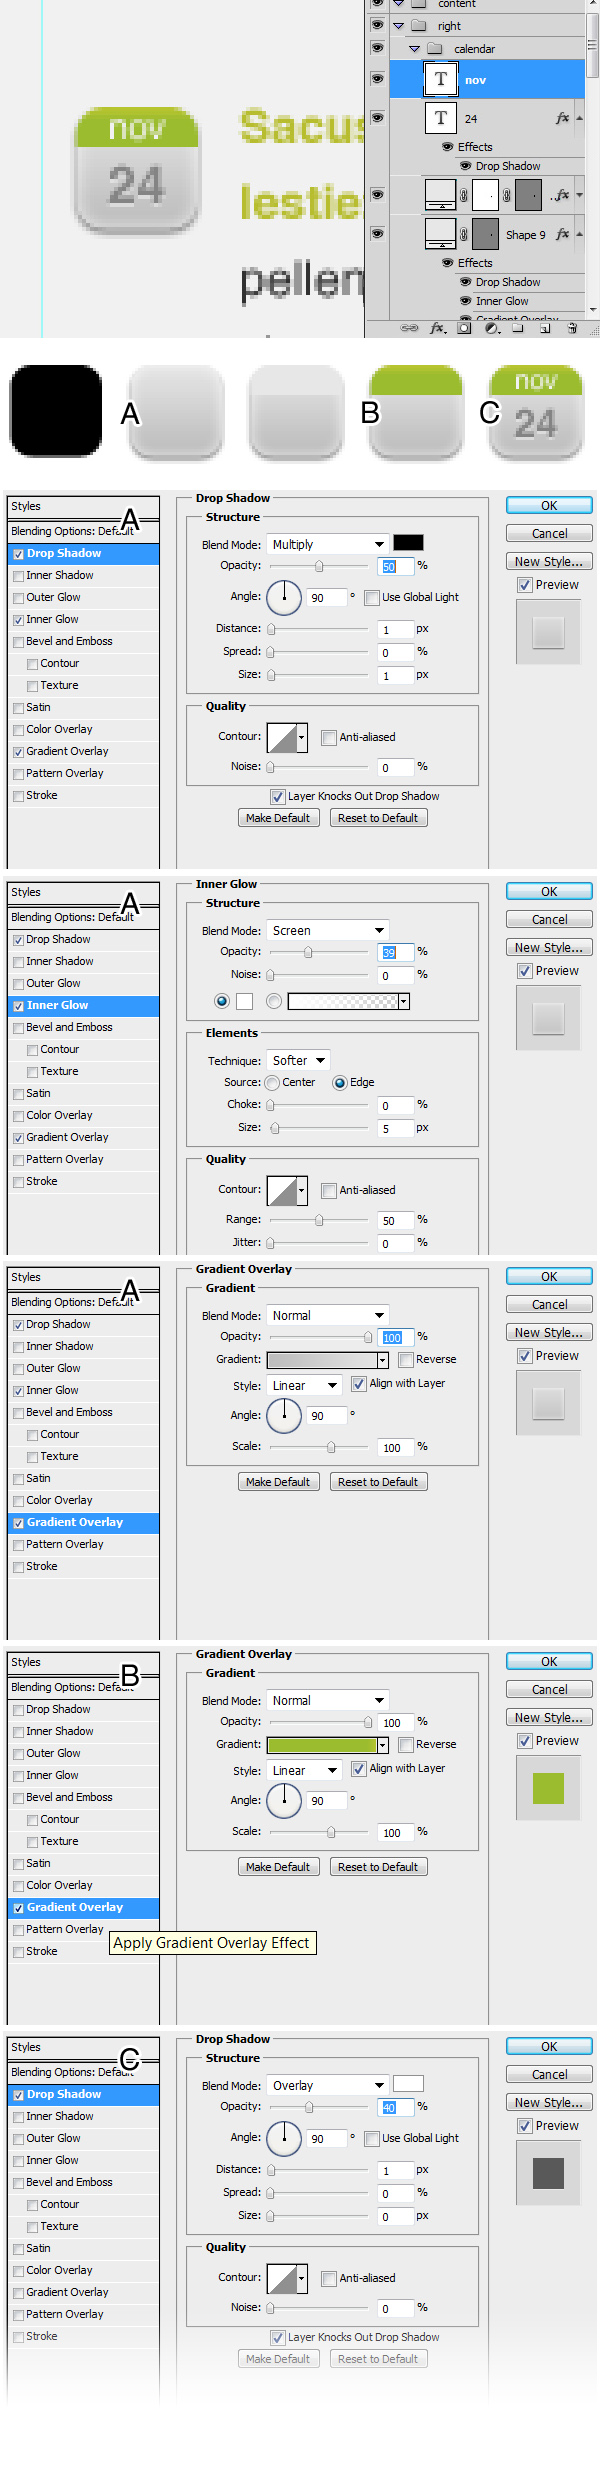This screenshot has width=600, height=2466.
Task: Select the Center source radio button
Action: (272, 1082)
